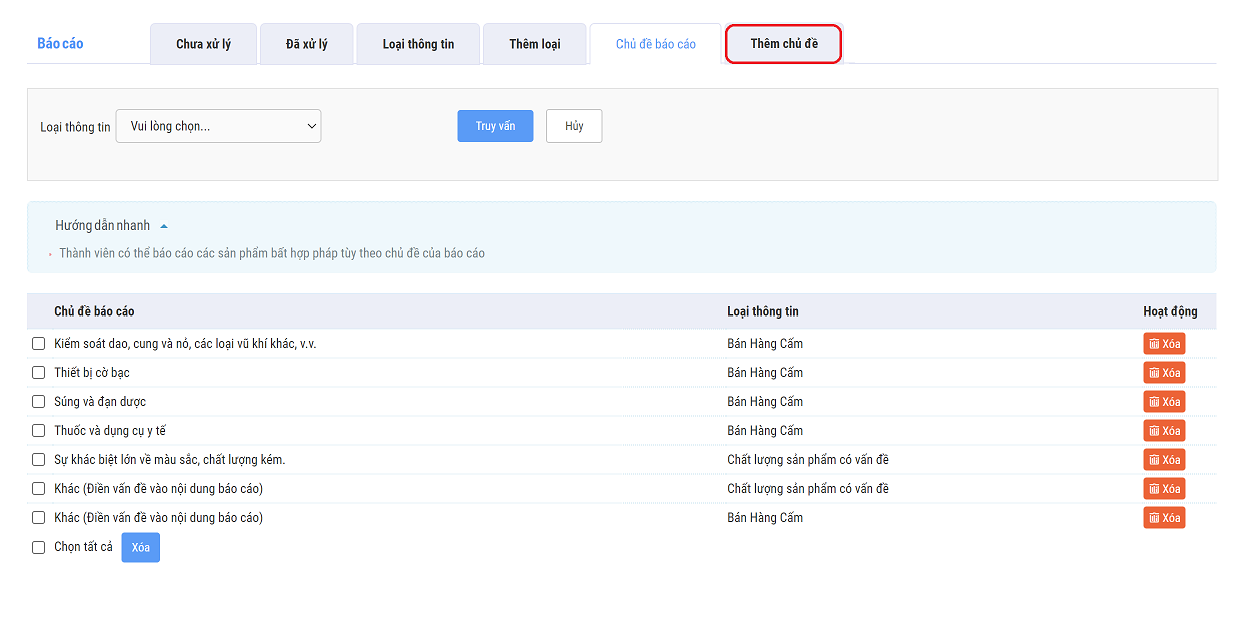Remove 'Thuốc và dụng cụ y tế' with Xóa

(1164, 431)
